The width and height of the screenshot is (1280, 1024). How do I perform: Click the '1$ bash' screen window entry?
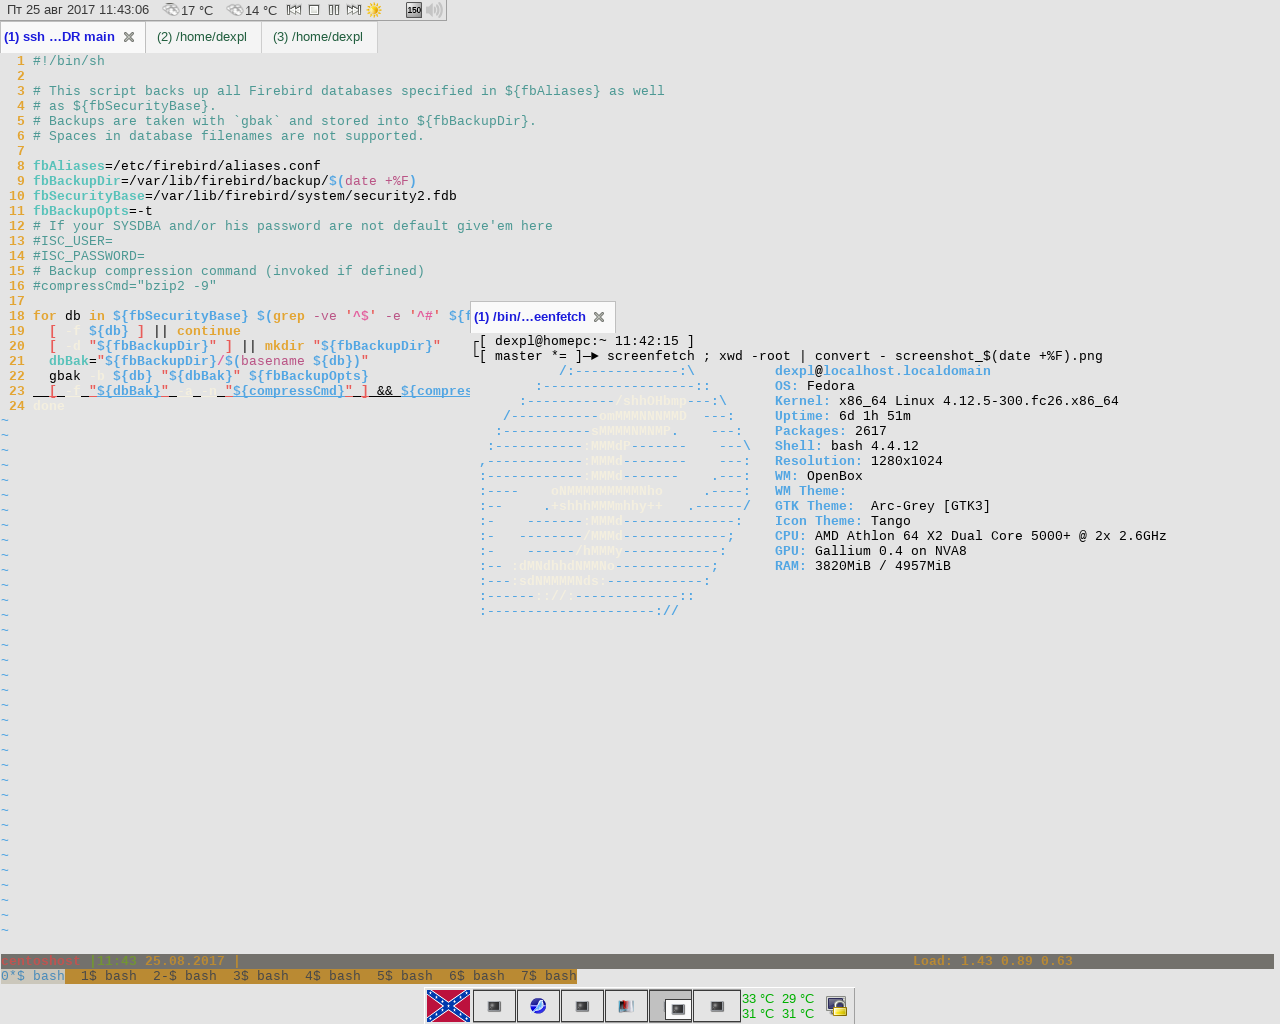click(x=109, y=976)
